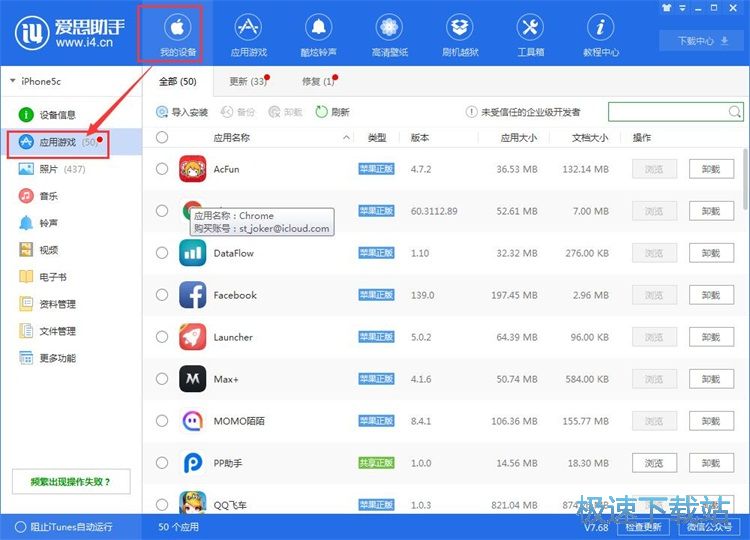This screenshot has width=750, height=540.
Task: Sort by the 文档大小 column header
Action: [590, 138]
